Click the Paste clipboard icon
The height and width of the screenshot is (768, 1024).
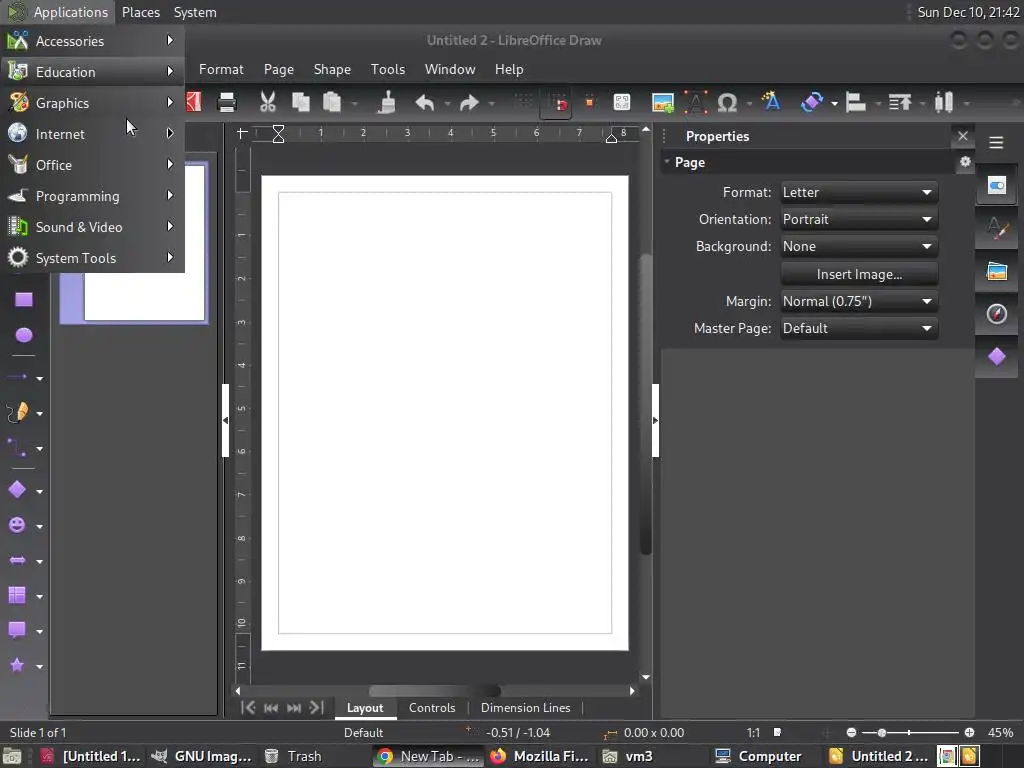(332, 103)
